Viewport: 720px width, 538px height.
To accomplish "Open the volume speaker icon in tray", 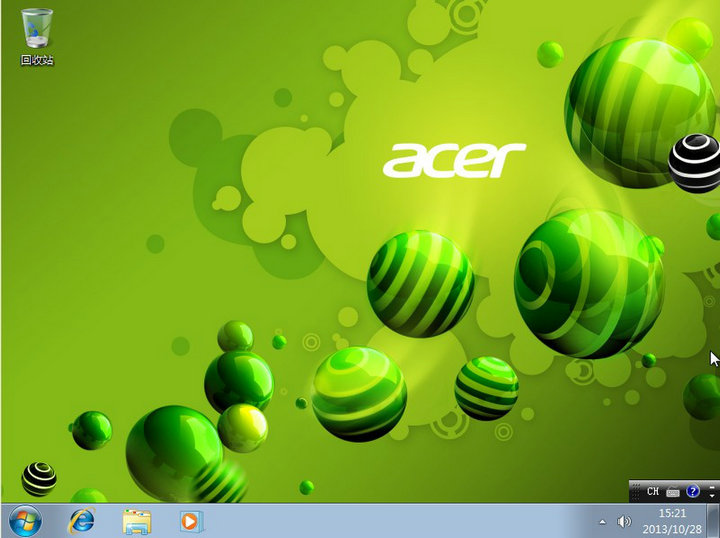I will tap(624, 521).
